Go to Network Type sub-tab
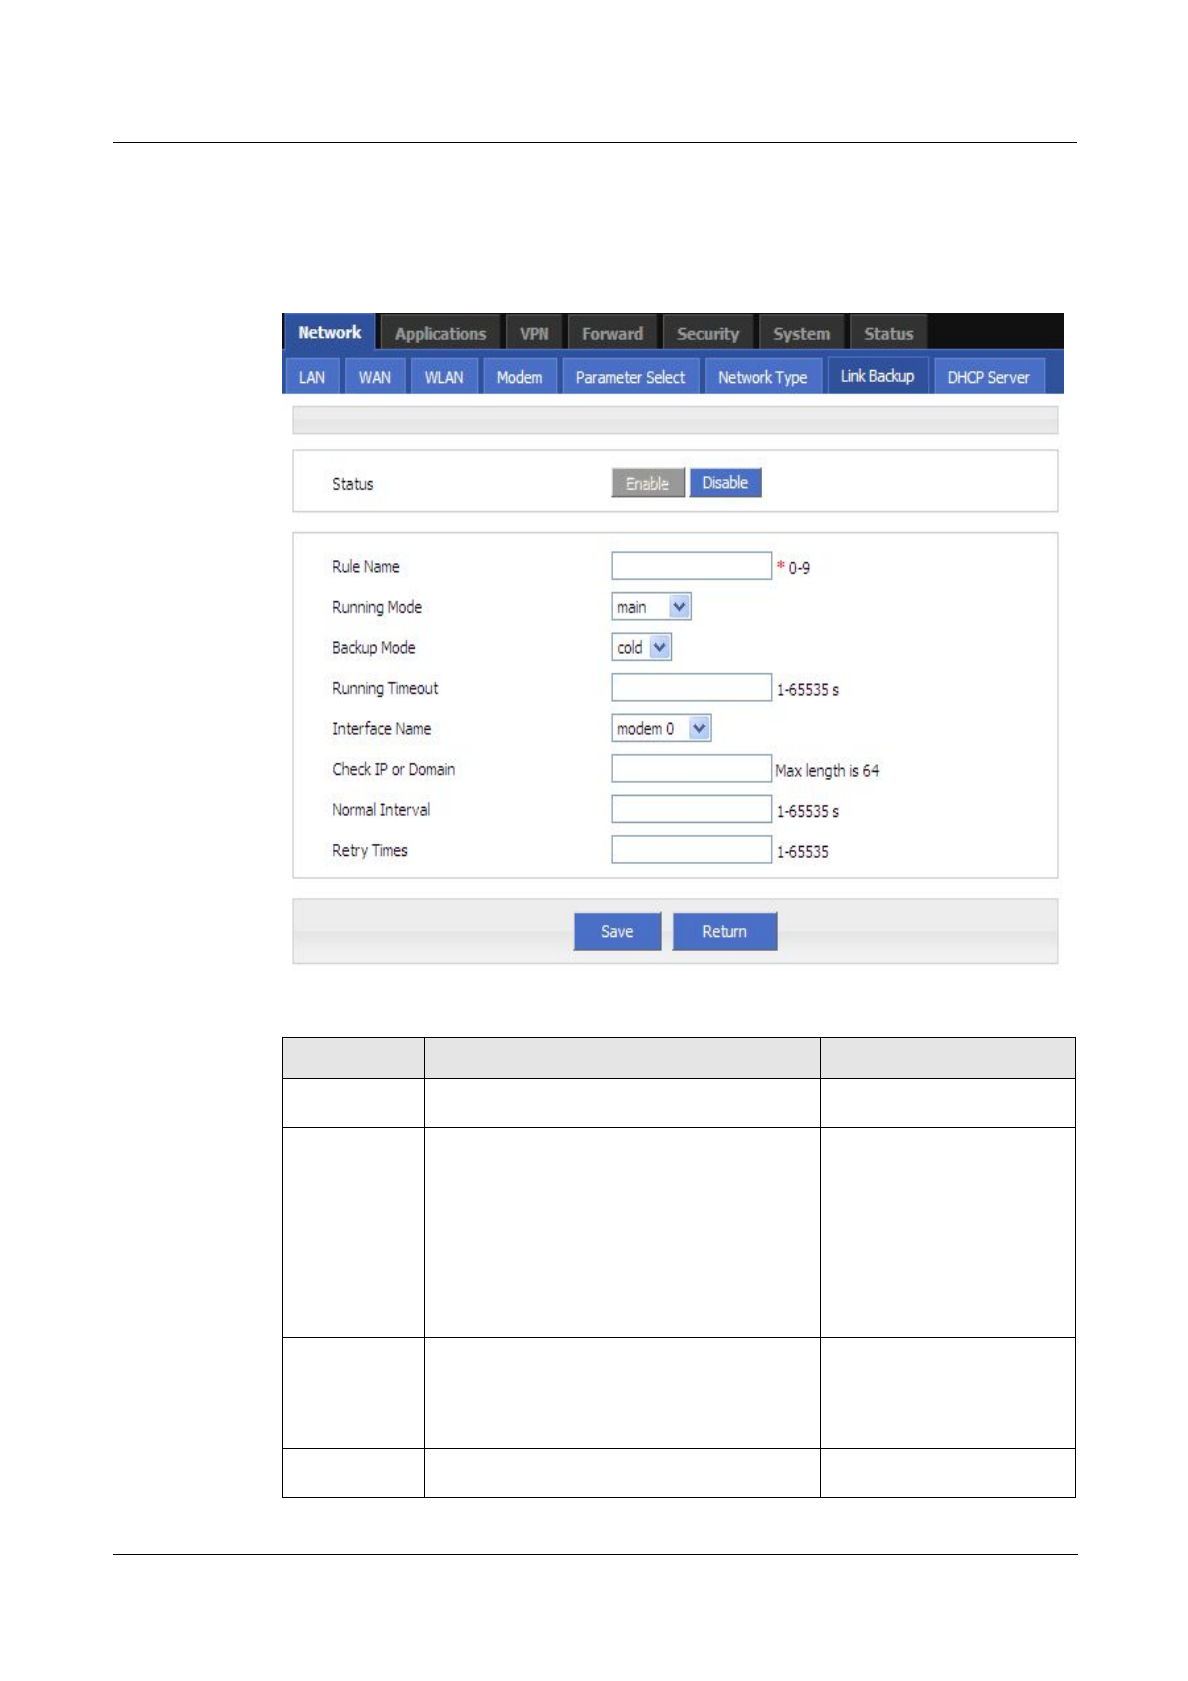The height and width of the screenshot is (1681, 1188). tap(762, 377)
